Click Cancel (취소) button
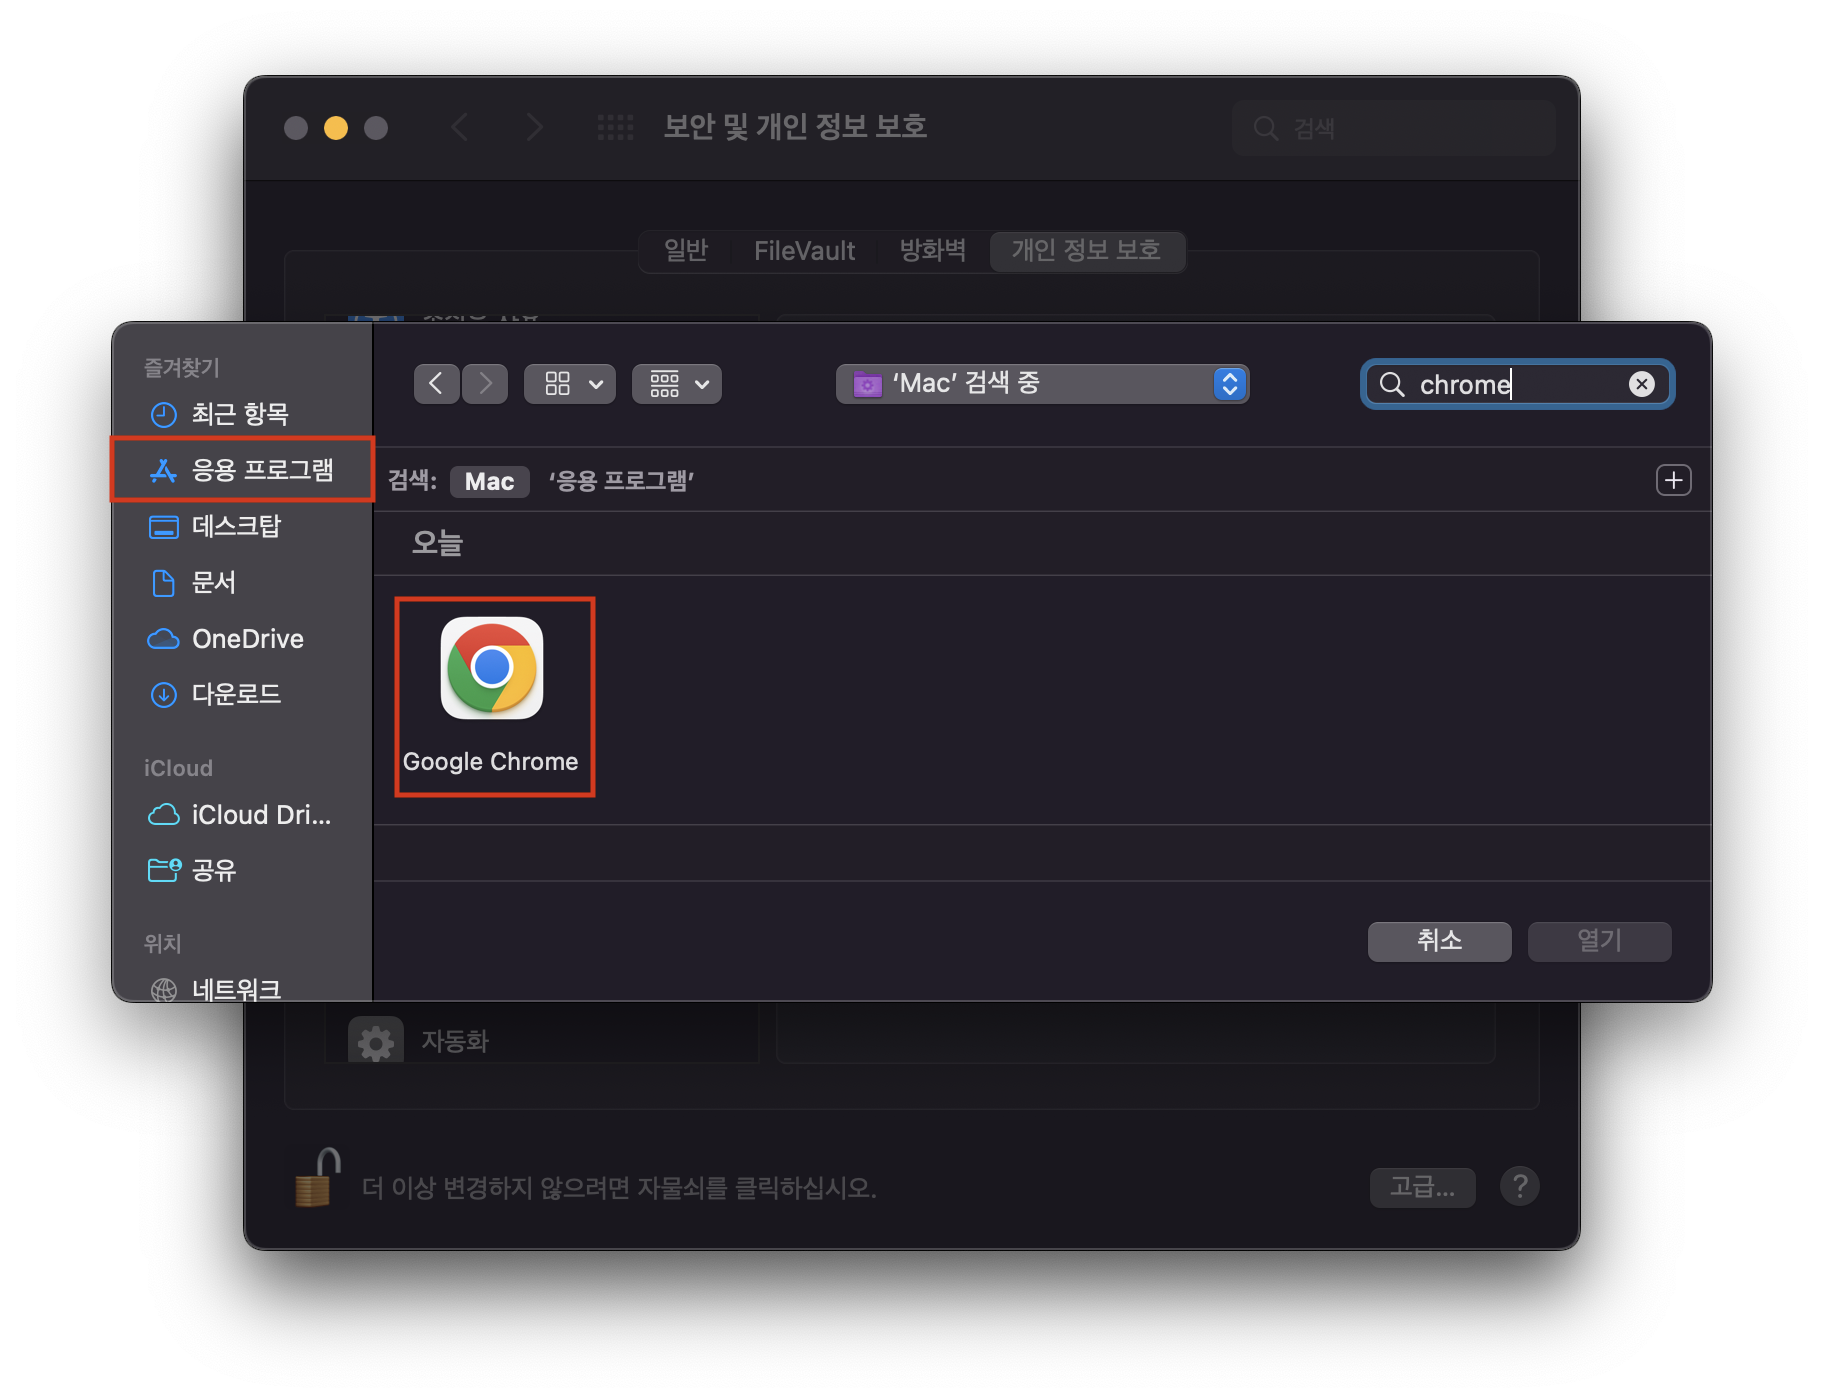This screenshot has width=1824, height=1398. [1439, 941]
